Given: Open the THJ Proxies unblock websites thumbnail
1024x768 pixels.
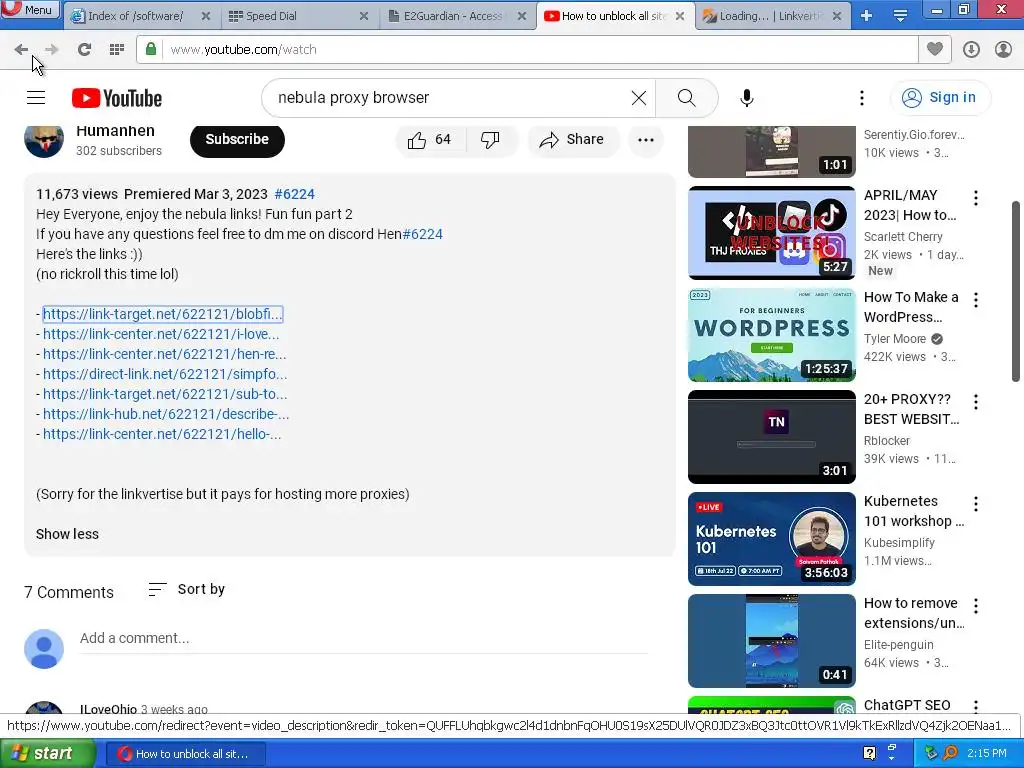Looking at the screenshot, I should click(x=771, y=232).
